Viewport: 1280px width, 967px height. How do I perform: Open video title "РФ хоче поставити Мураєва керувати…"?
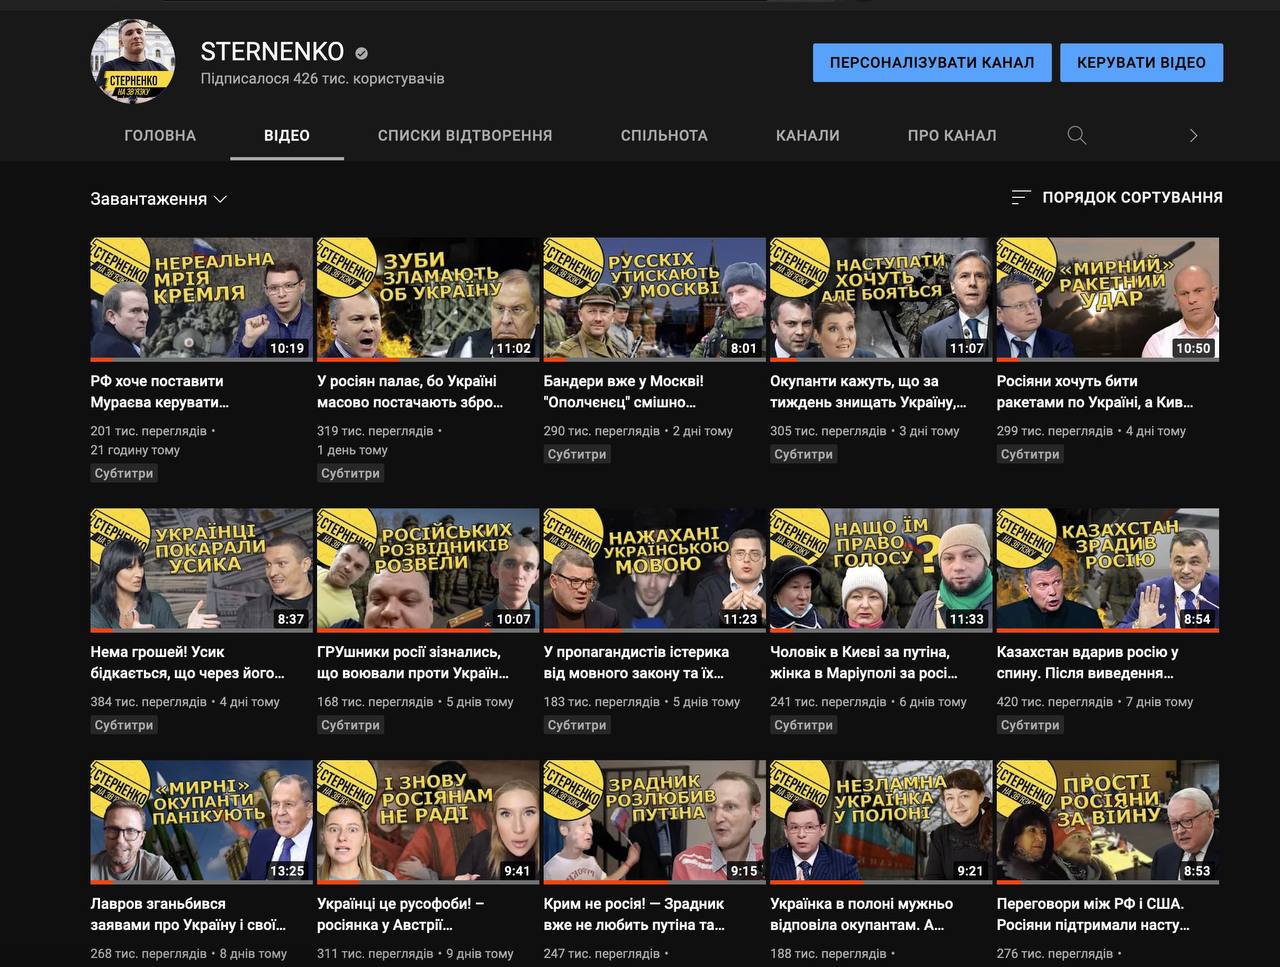coord(160,392)
